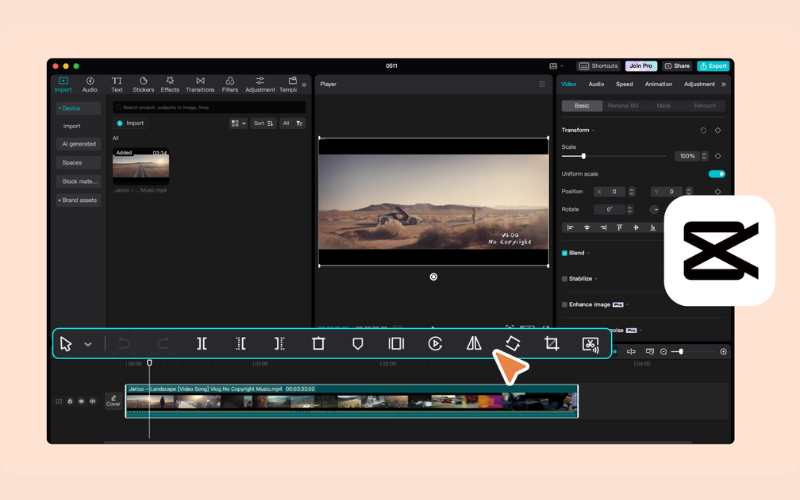The image size is (800, 500).
Task: Click the Freeze frame icon
Action: (396, 344)
